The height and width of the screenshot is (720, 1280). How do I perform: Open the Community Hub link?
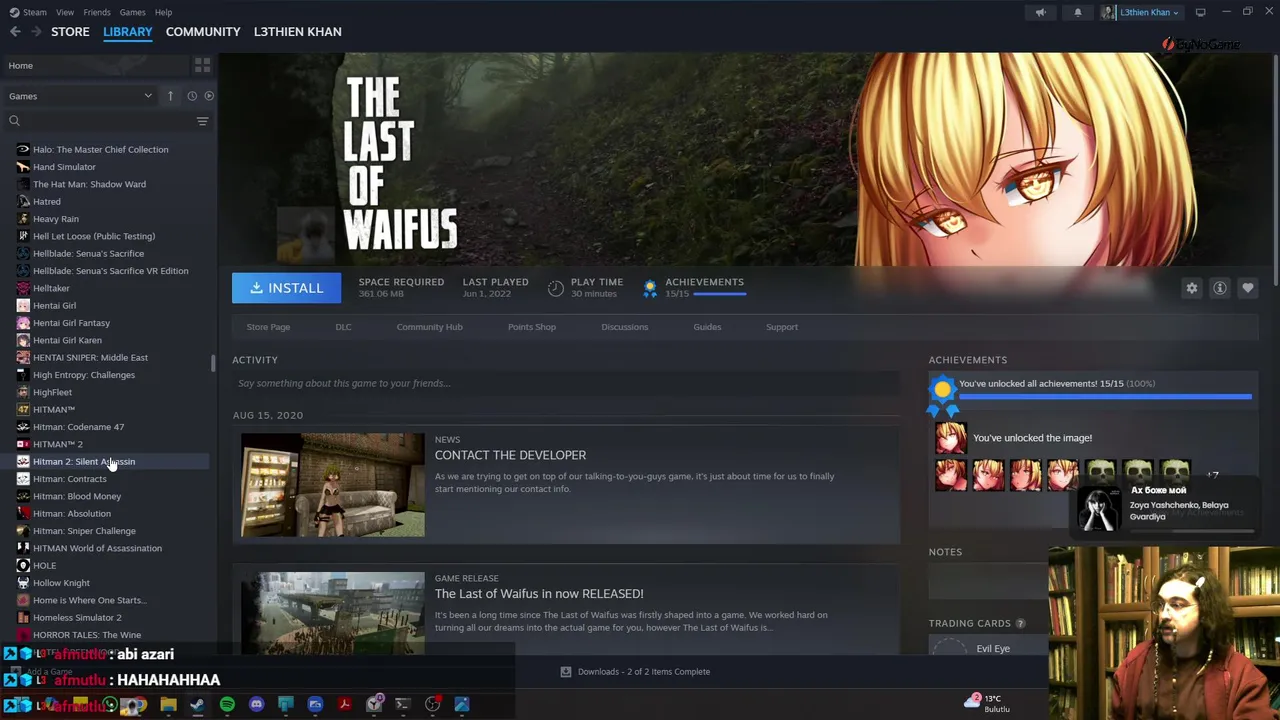(x=429, y=327)
